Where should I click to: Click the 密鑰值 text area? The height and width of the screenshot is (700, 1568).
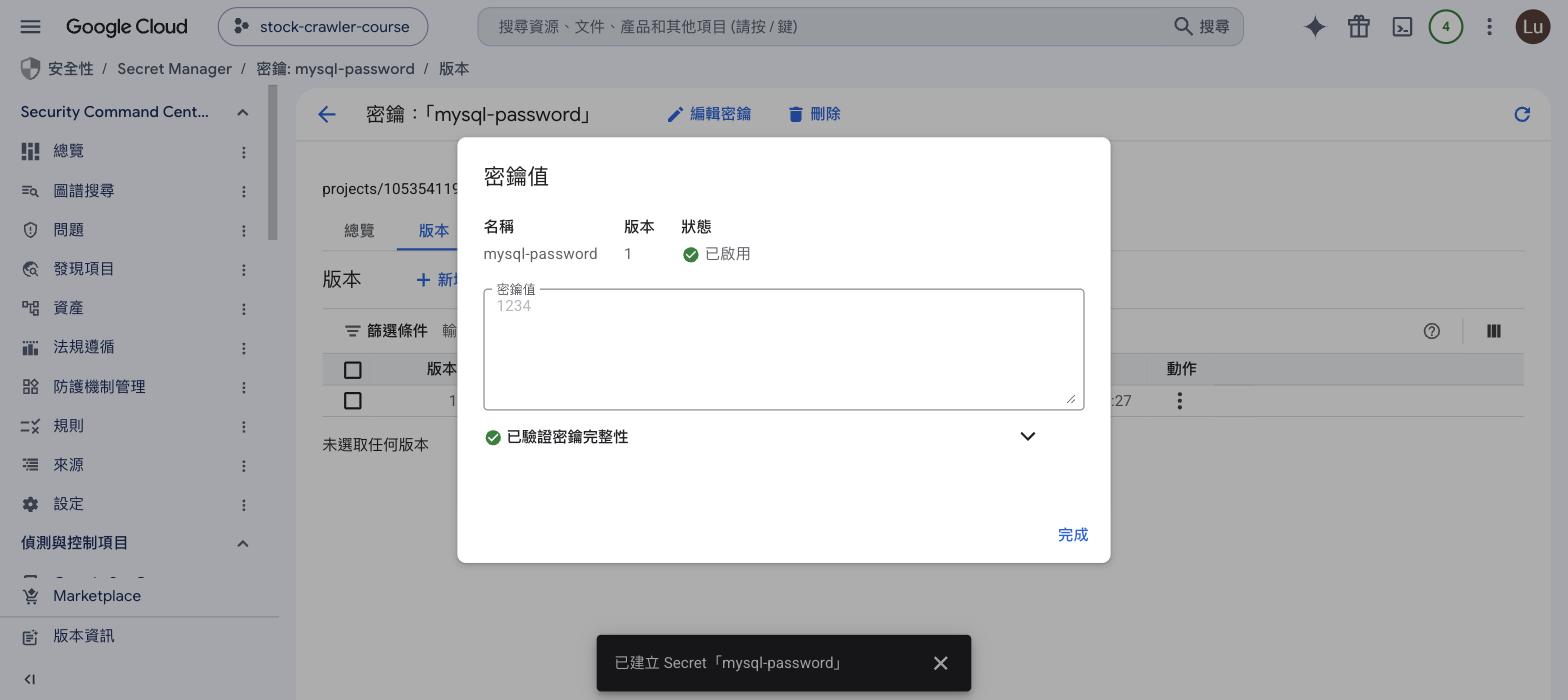784,350
